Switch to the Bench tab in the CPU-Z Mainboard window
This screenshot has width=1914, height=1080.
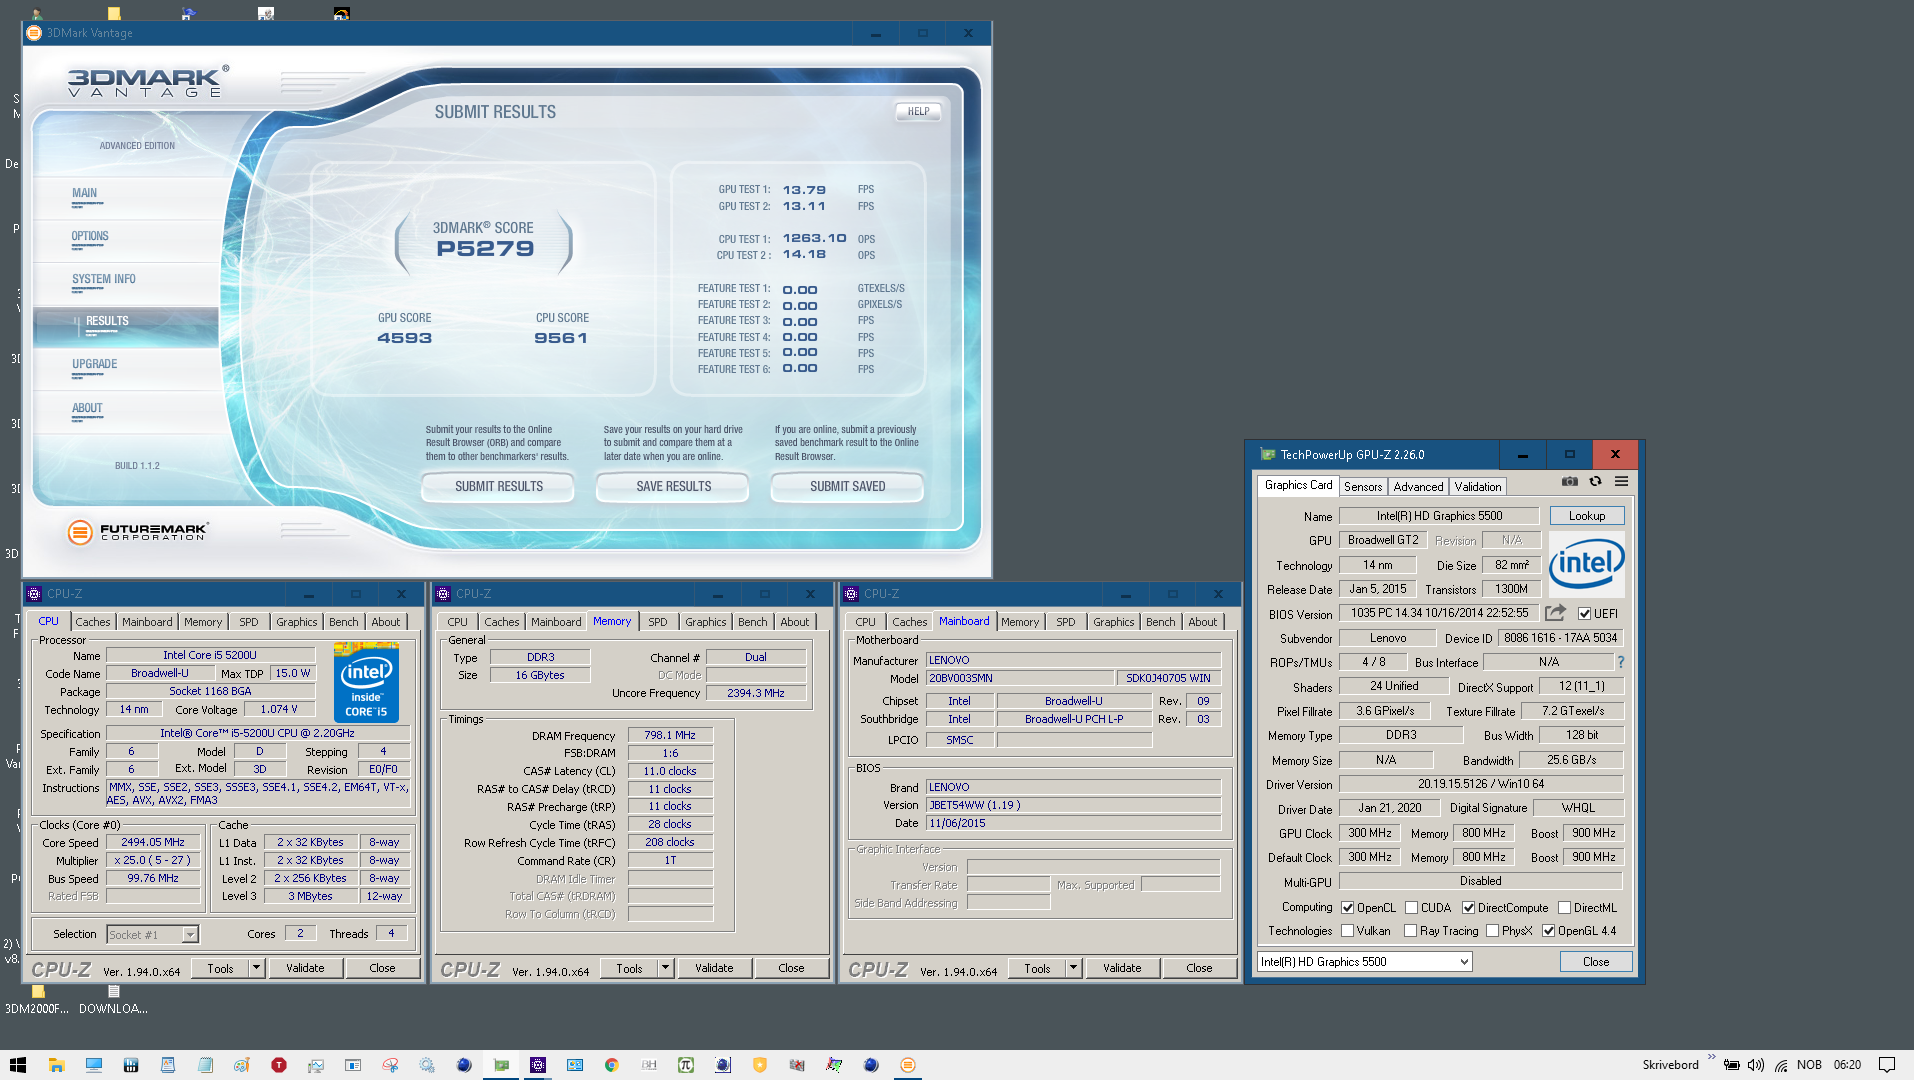click(x=1160, y=622)
